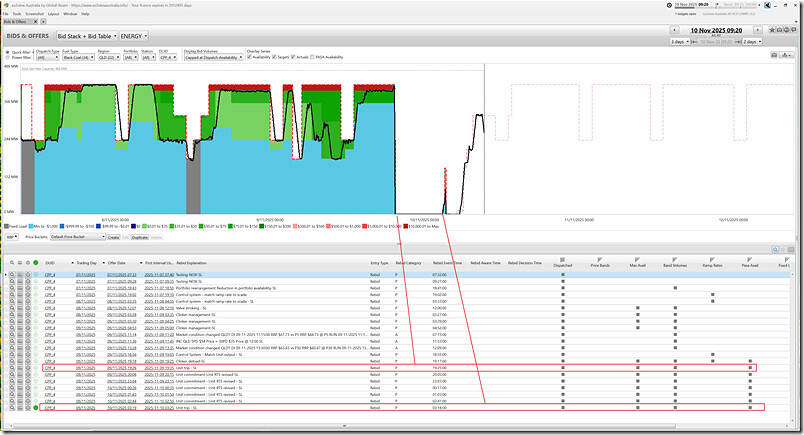Open the Screenshot menu
804x435 pixels.
coord(35,14)
